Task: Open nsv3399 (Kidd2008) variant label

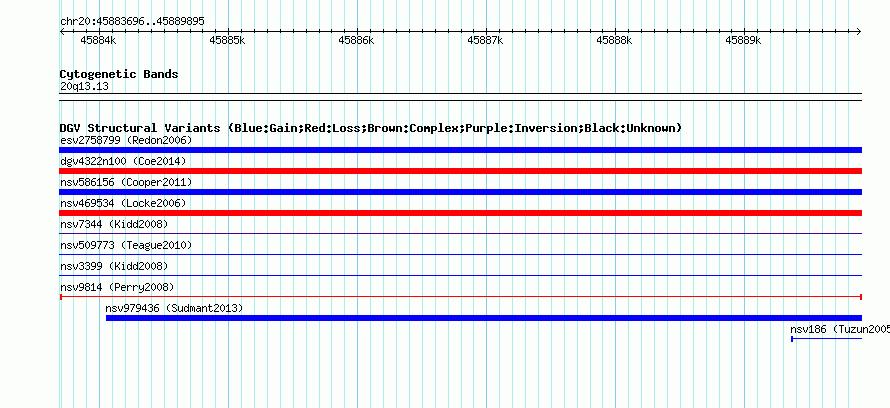Action: pos(114,266)
